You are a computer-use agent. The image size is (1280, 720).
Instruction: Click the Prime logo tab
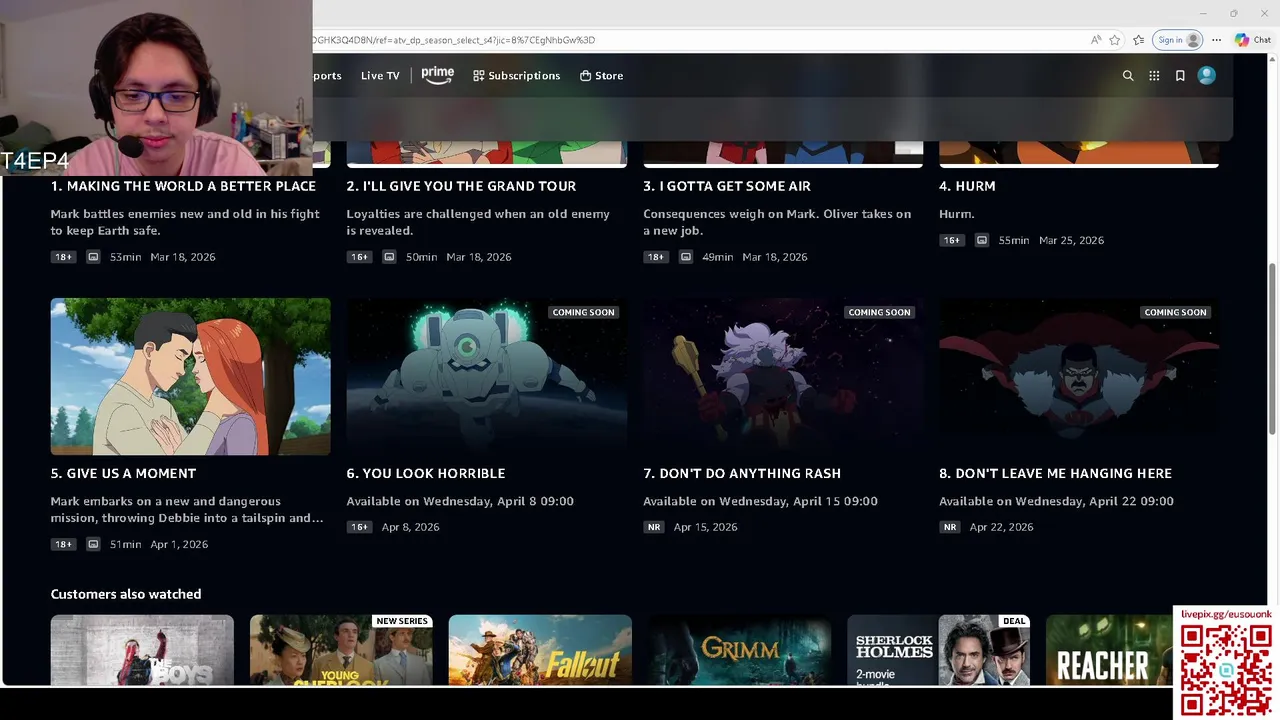[438, 75]
